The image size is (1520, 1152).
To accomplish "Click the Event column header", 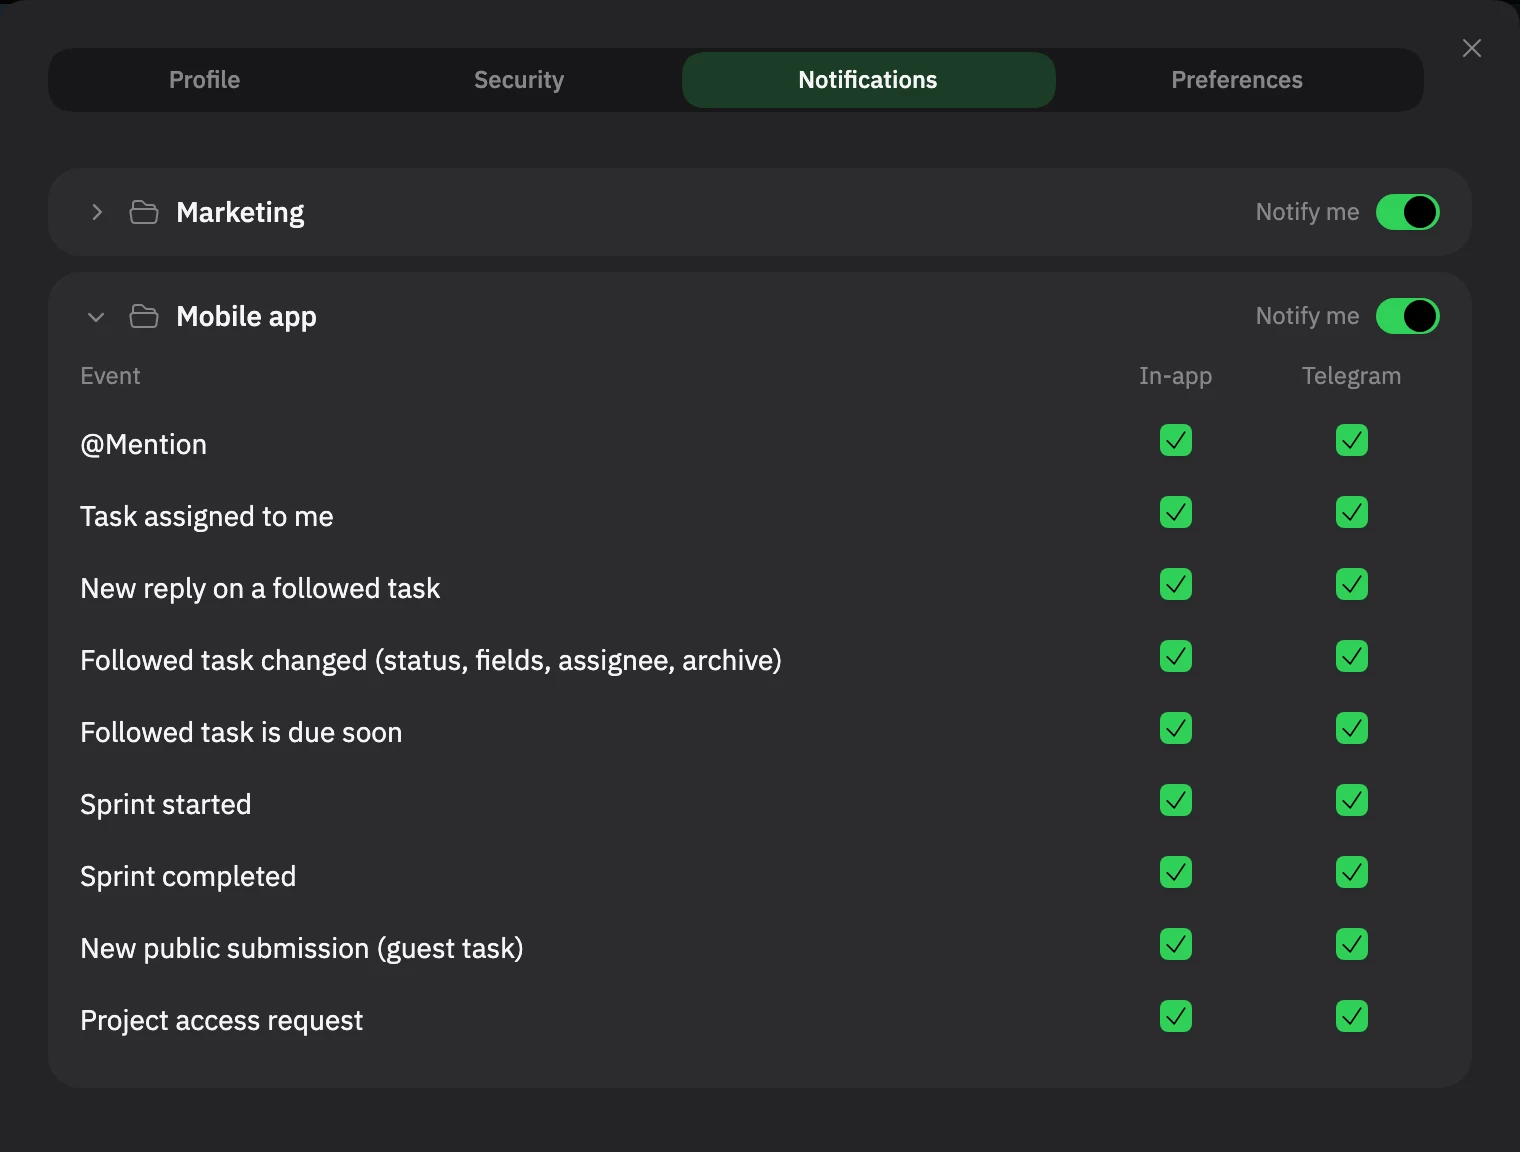I will [x=110, y=376].
